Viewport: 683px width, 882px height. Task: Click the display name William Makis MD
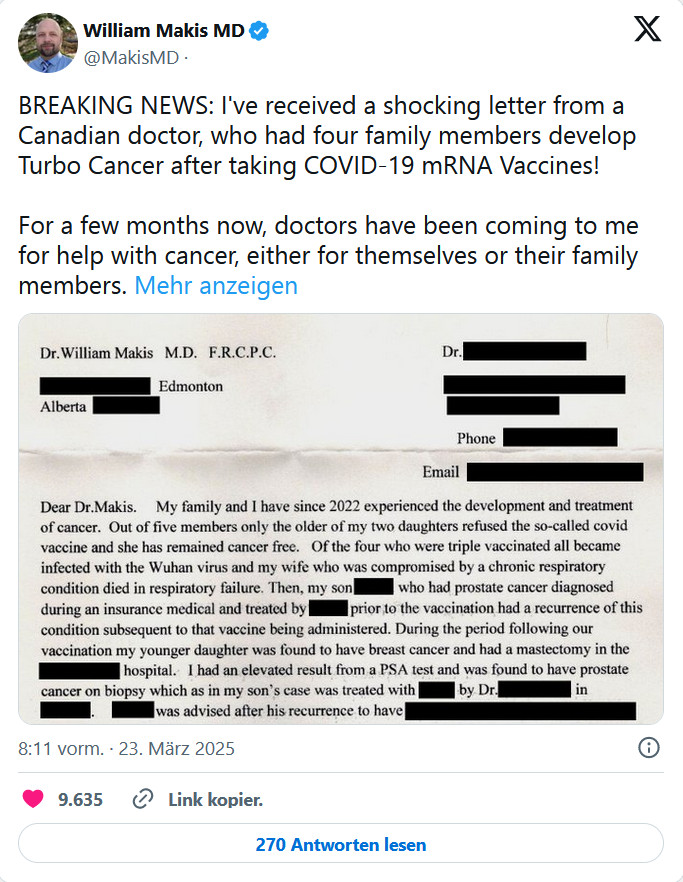coord(164,31)
